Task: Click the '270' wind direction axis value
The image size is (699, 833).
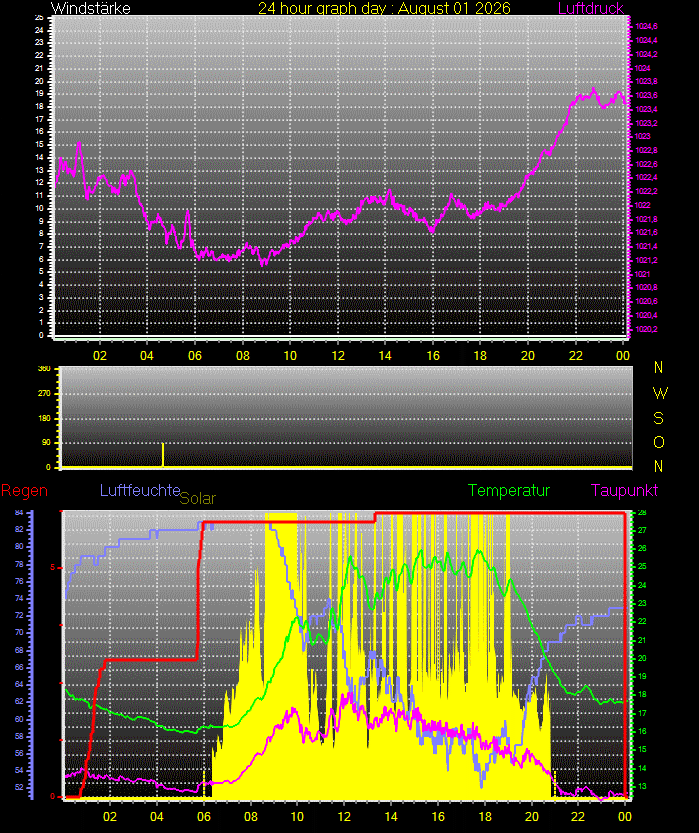Action: (x=45, y=394)
